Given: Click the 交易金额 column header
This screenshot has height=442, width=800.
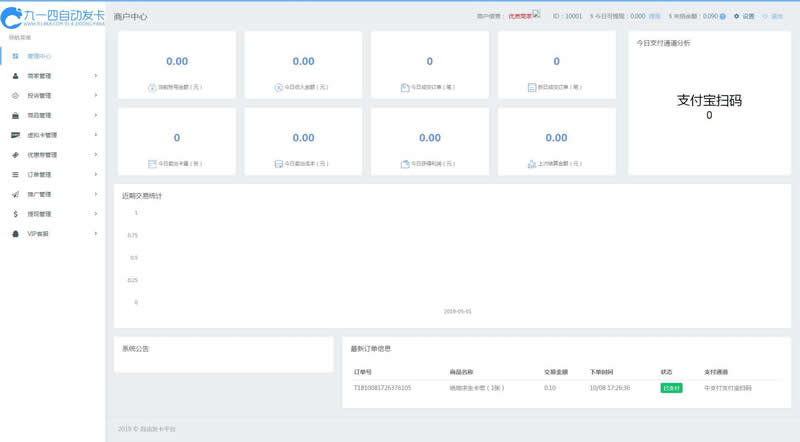Looking at the screenshot, I should tap(556, 372).
